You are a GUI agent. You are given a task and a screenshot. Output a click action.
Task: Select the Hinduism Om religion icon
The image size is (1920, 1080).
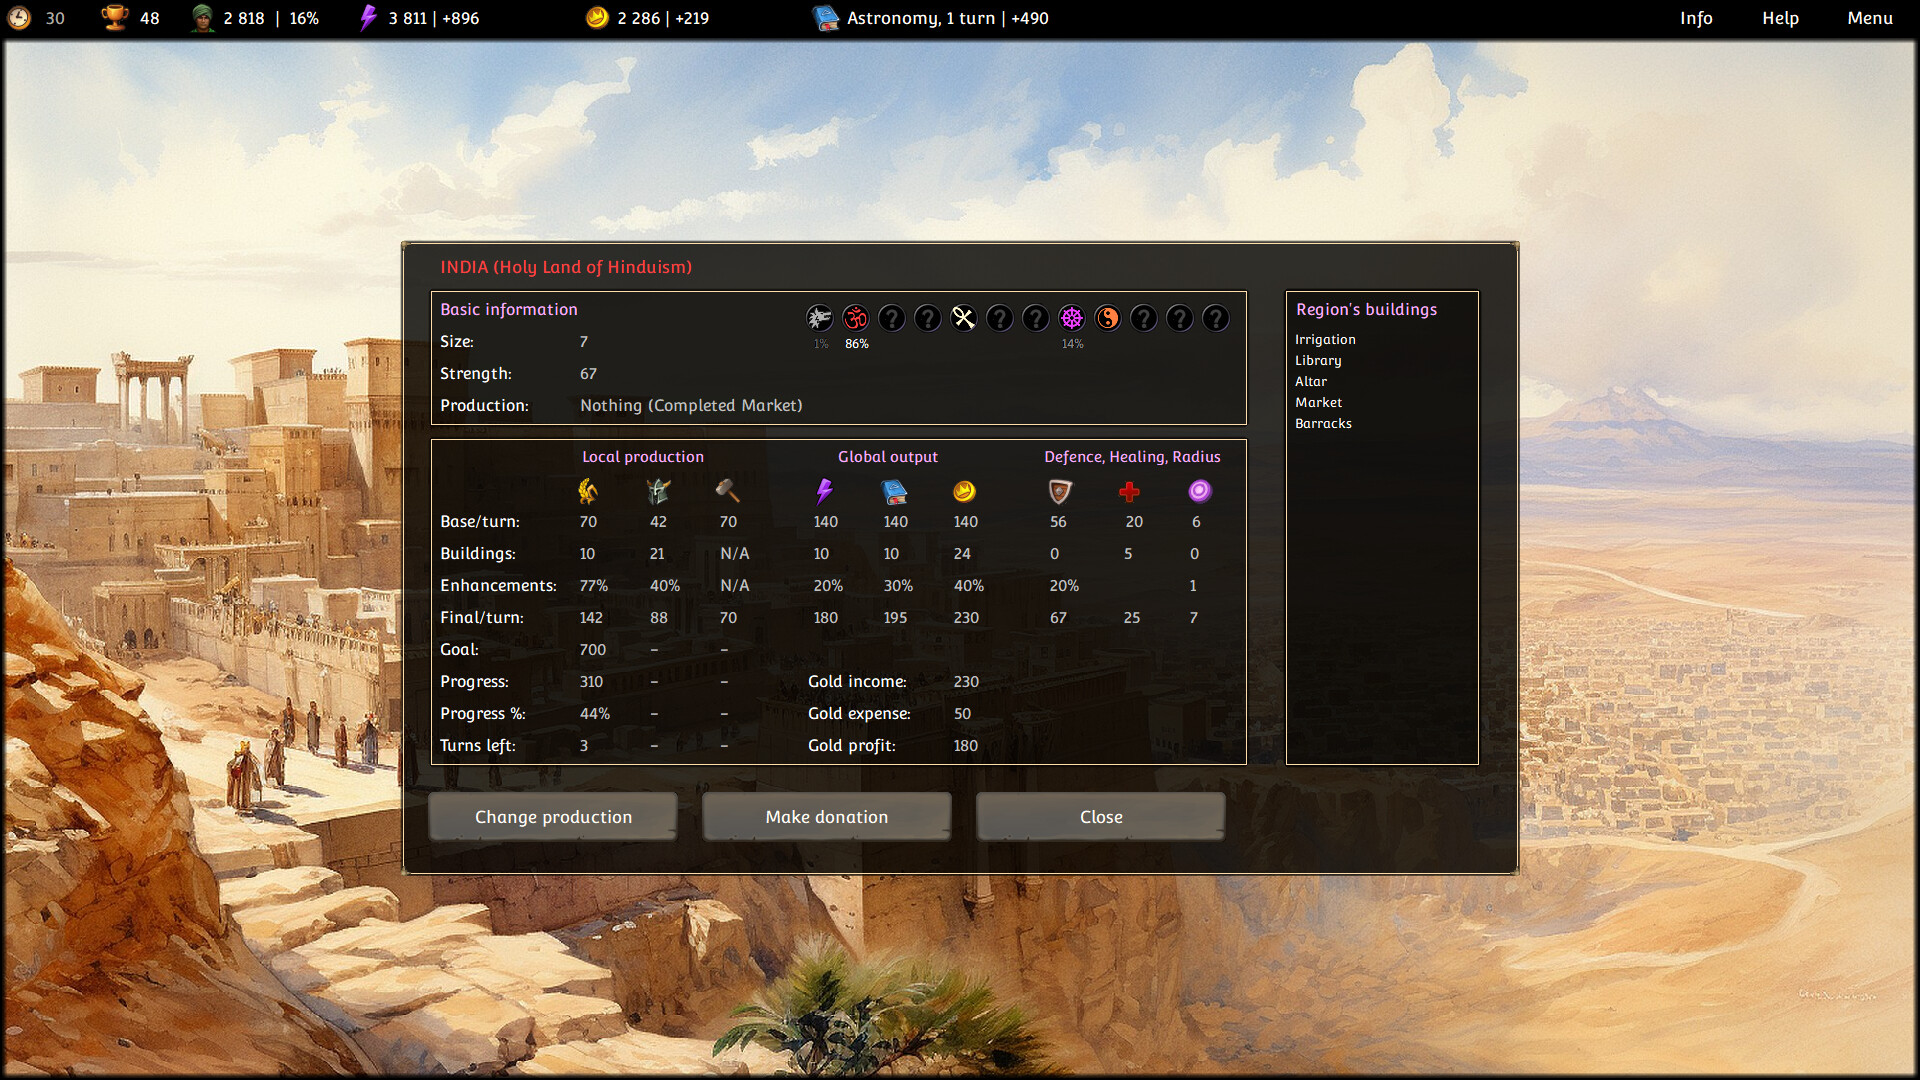[856, 319]
